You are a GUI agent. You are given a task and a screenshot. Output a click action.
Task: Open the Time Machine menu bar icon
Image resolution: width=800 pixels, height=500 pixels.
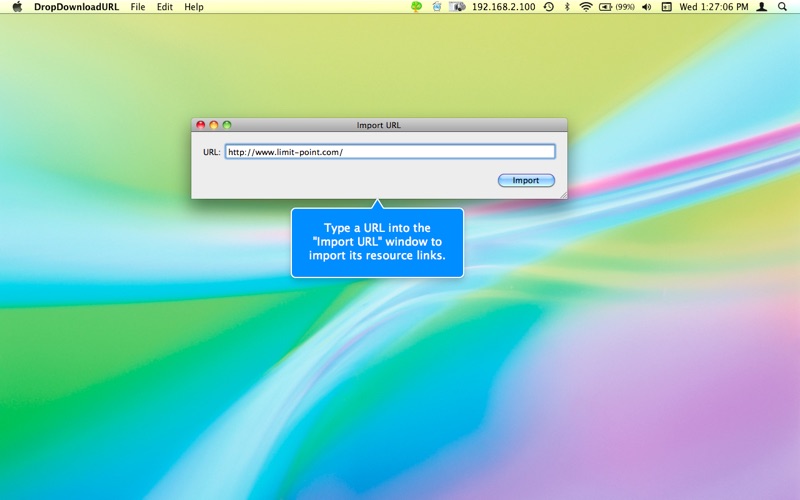click(549, 7)
